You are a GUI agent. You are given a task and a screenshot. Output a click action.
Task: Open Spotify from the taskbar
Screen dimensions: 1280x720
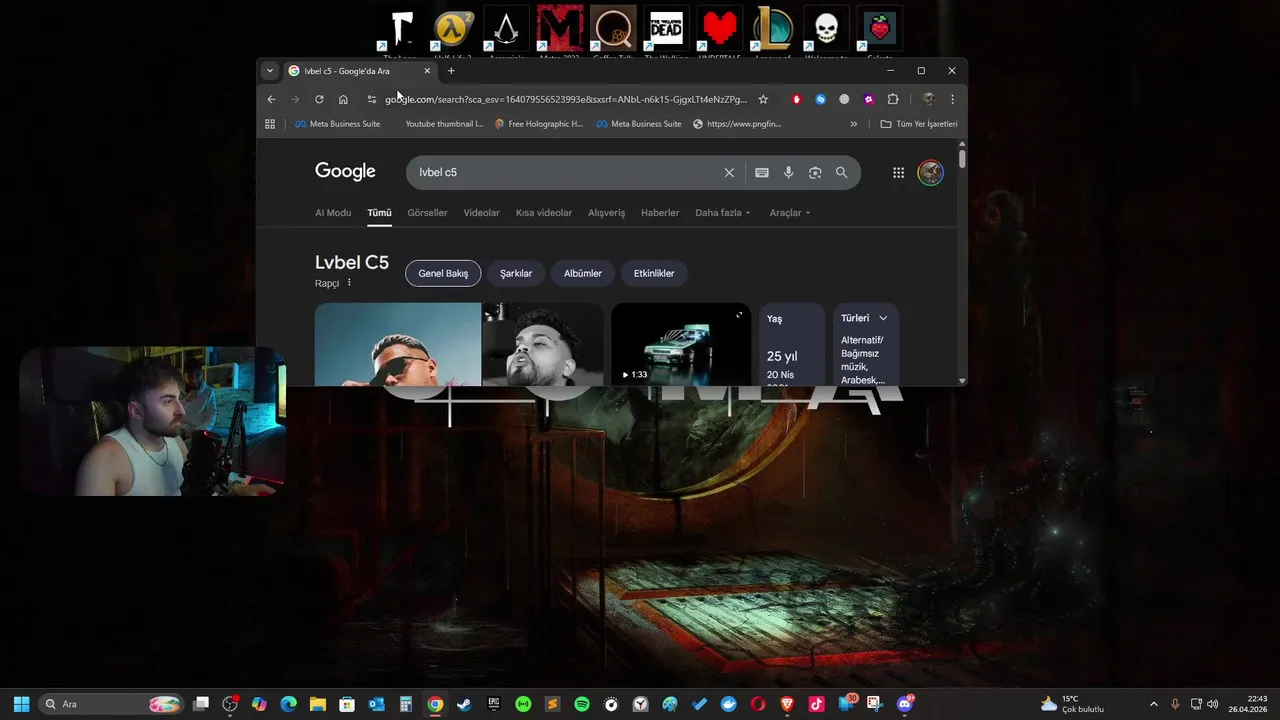[582, 704]
